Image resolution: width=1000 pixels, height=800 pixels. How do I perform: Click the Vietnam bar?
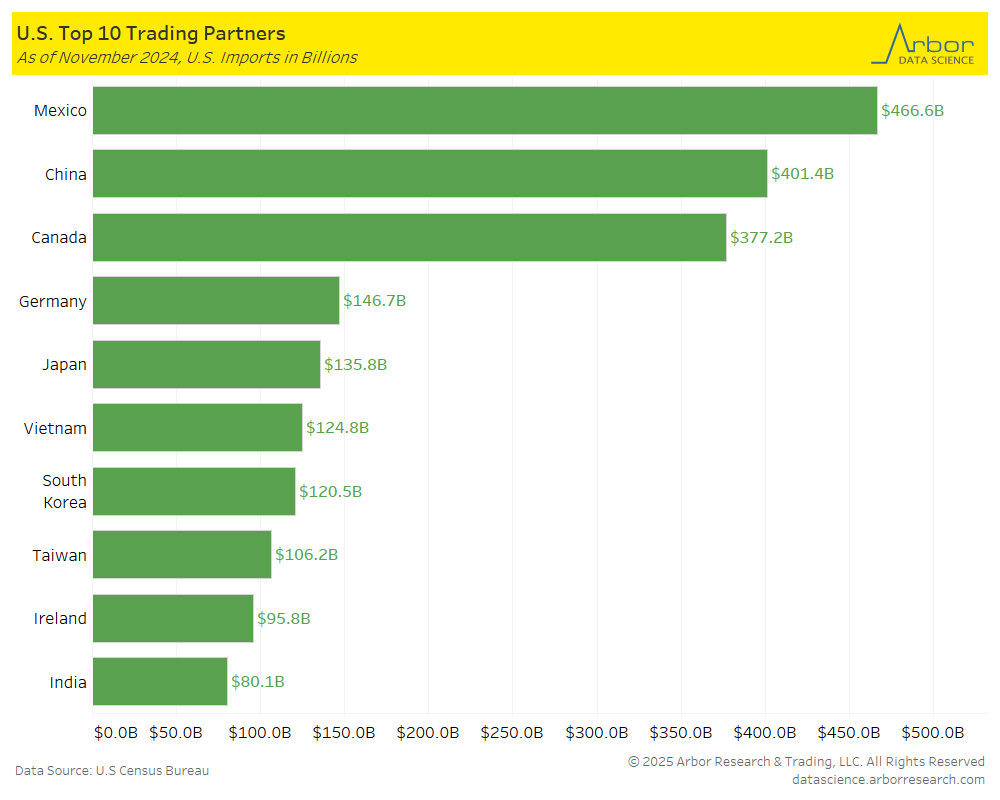(x=198, y=428)
